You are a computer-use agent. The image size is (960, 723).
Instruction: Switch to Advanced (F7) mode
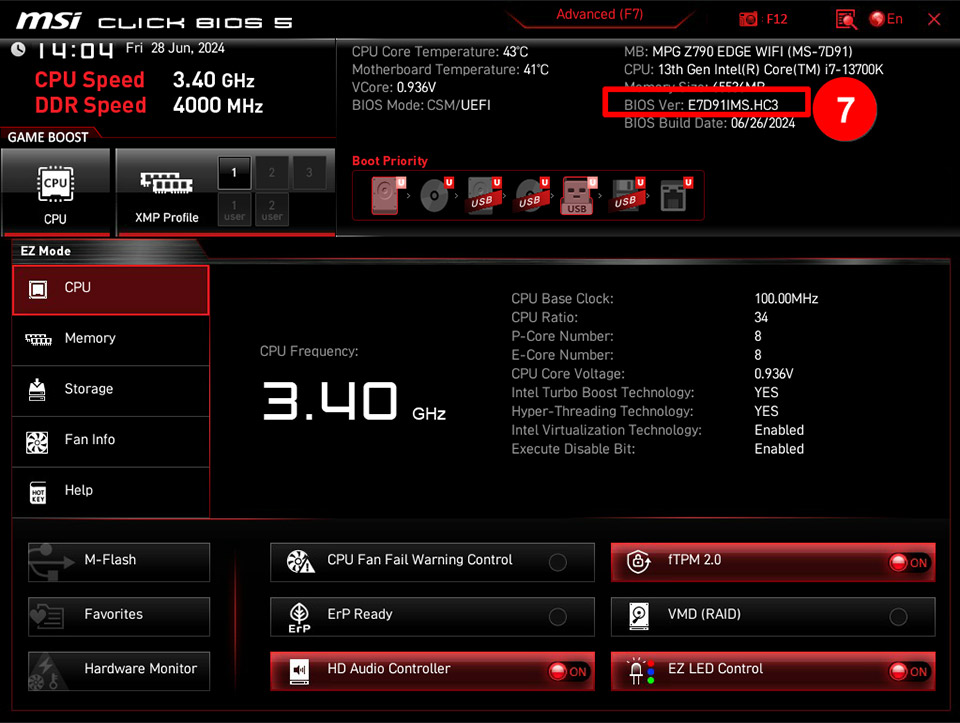(x=600, y=14)
